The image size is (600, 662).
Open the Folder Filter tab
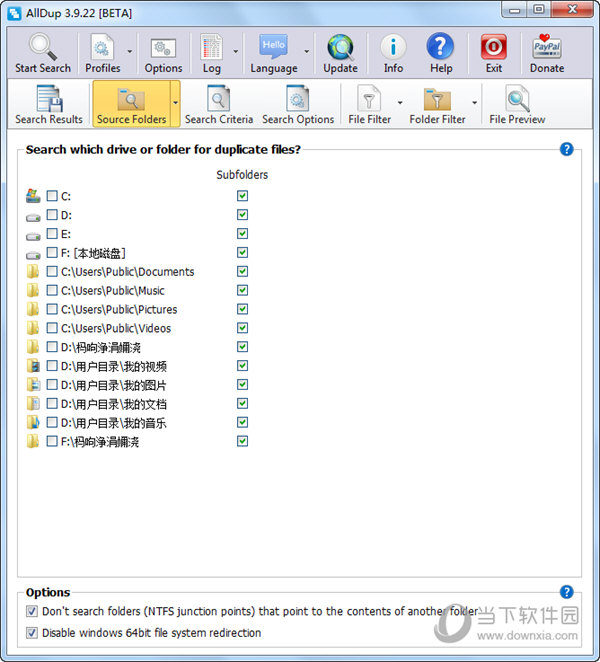coord(437,104)
